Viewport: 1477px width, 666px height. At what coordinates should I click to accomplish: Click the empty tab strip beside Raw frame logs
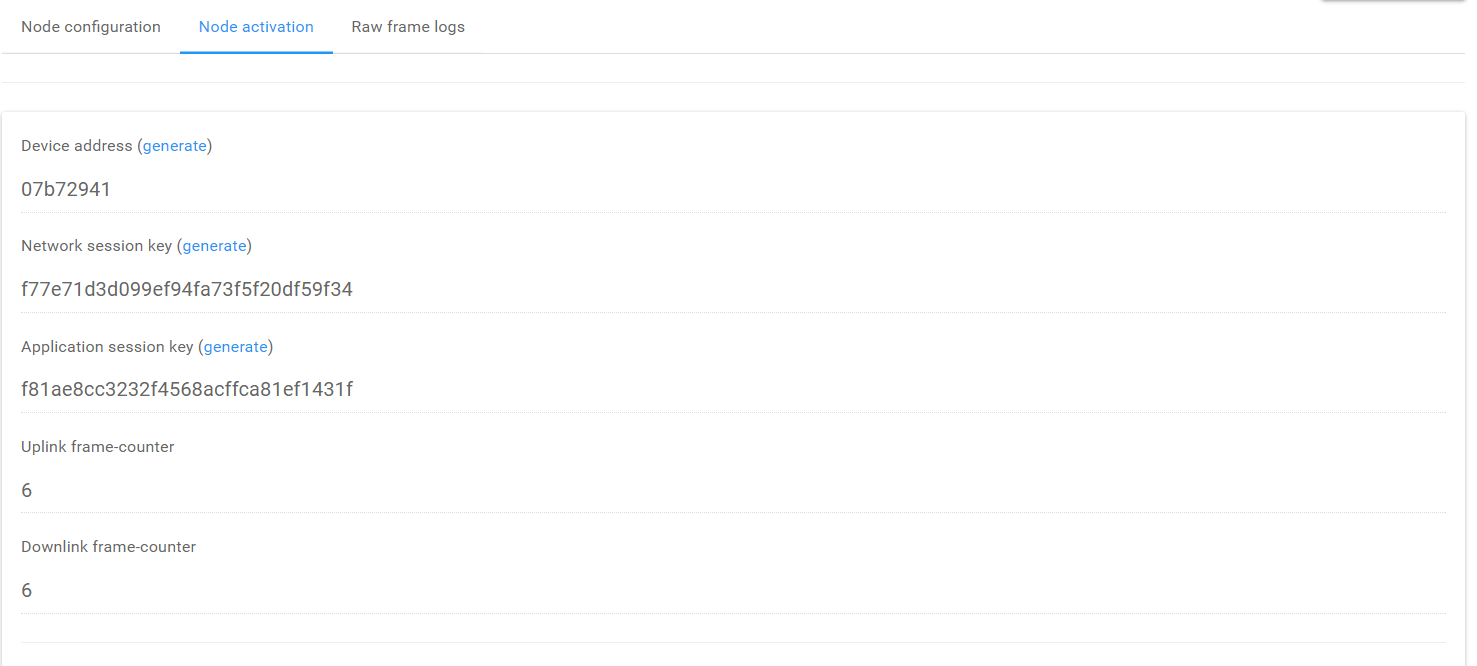coord(974,27)
